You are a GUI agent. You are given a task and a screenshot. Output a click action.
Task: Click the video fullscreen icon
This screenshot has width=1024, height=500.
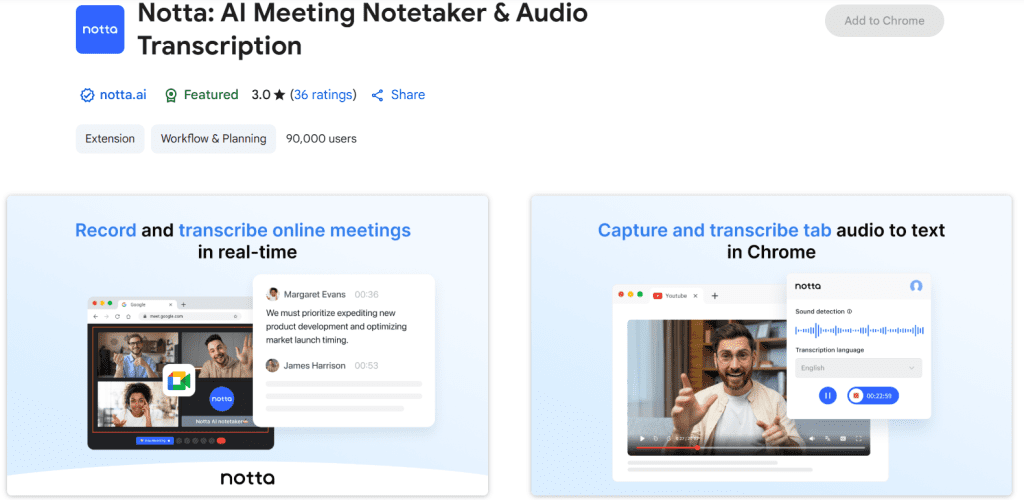[x=859, y=438]
